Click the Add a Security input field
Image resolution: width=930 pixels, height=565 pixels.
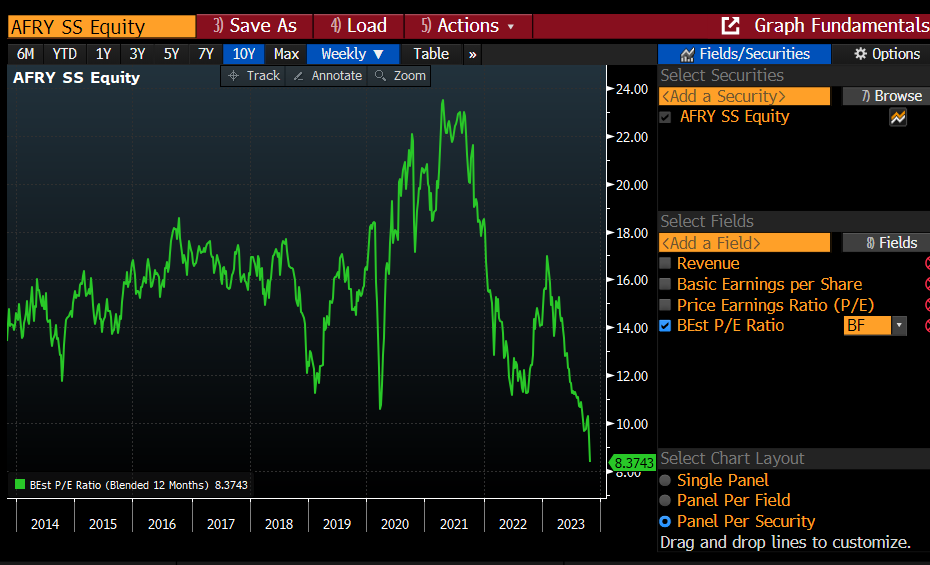click(x=744, y=96)
